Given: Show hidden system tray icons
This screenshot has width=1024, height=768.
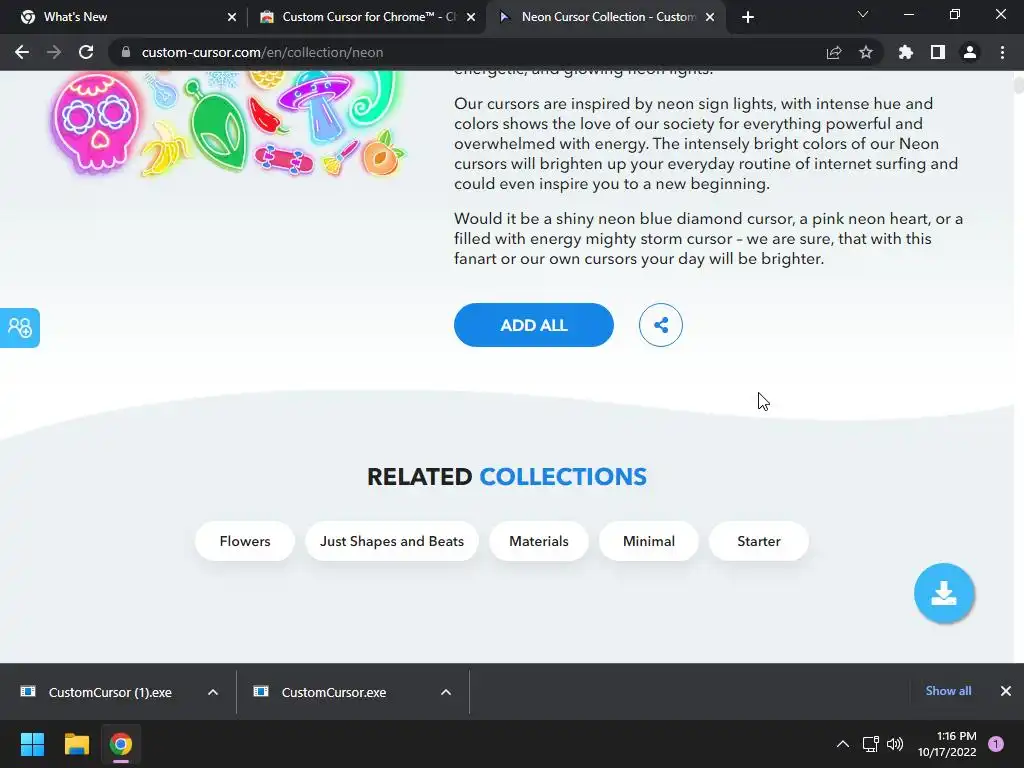Looking at the screenshot, I should (x=843, y=744).
